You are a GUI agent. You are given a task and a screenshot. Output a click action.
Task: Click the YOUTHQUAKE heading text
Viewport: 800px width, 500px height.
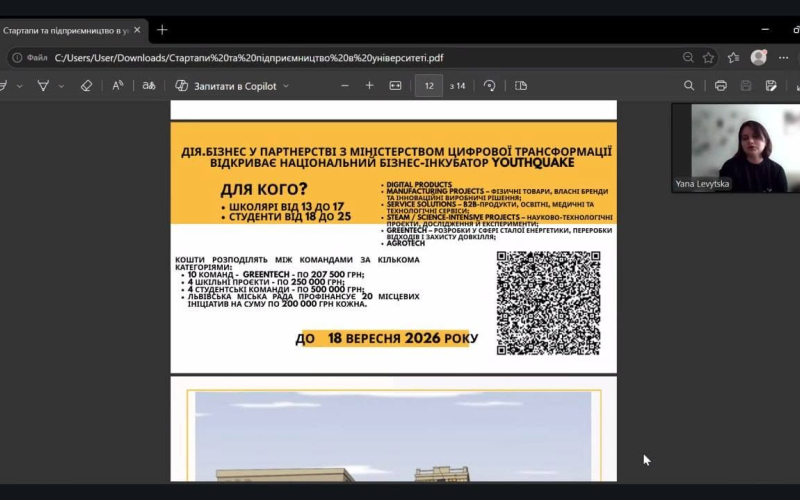click(533, 163)
